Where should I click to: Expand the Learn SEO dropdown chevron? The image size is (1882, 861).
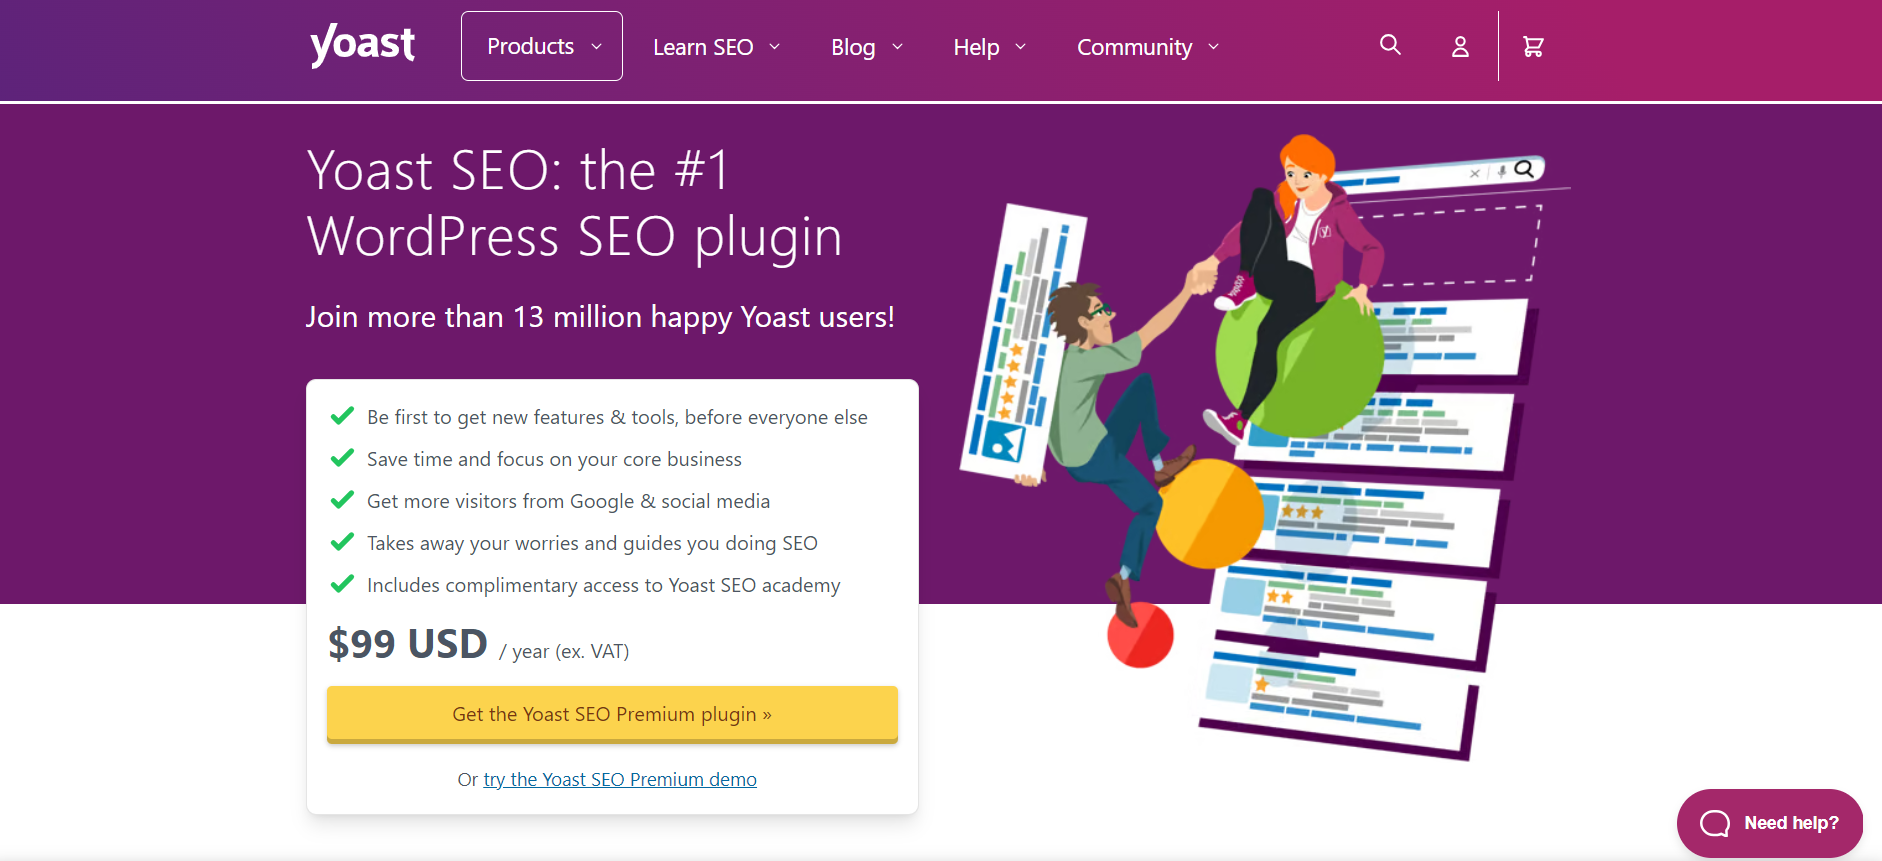tap(774, 47)
